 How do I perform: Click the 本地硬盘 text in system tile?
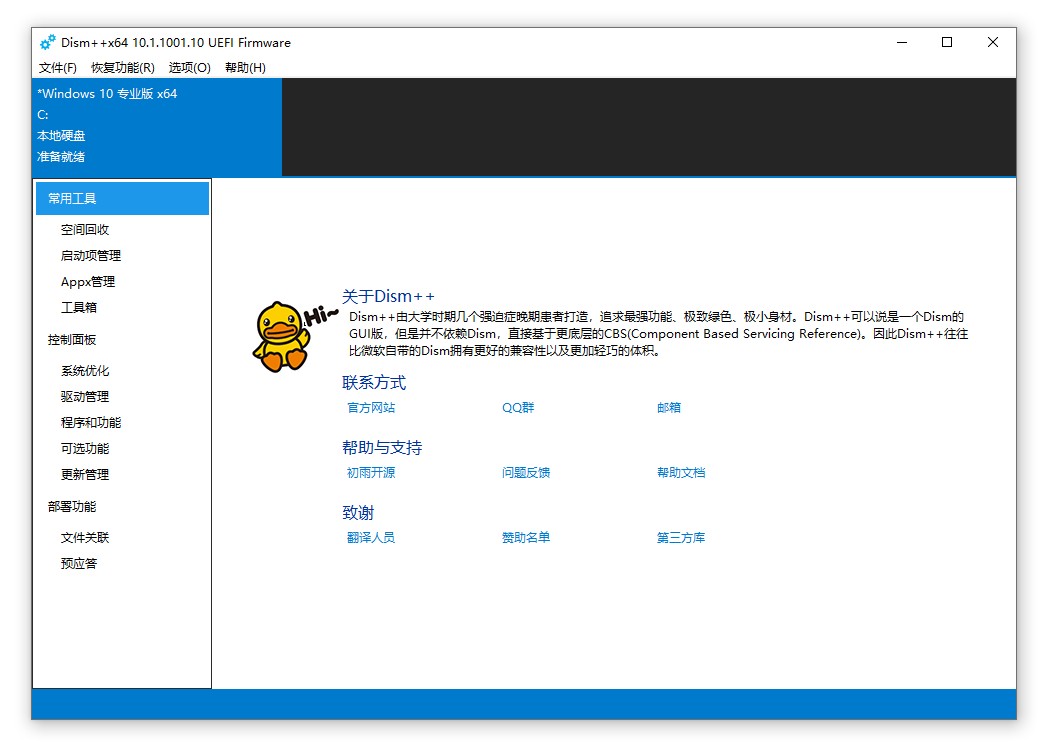pos(61,136)
